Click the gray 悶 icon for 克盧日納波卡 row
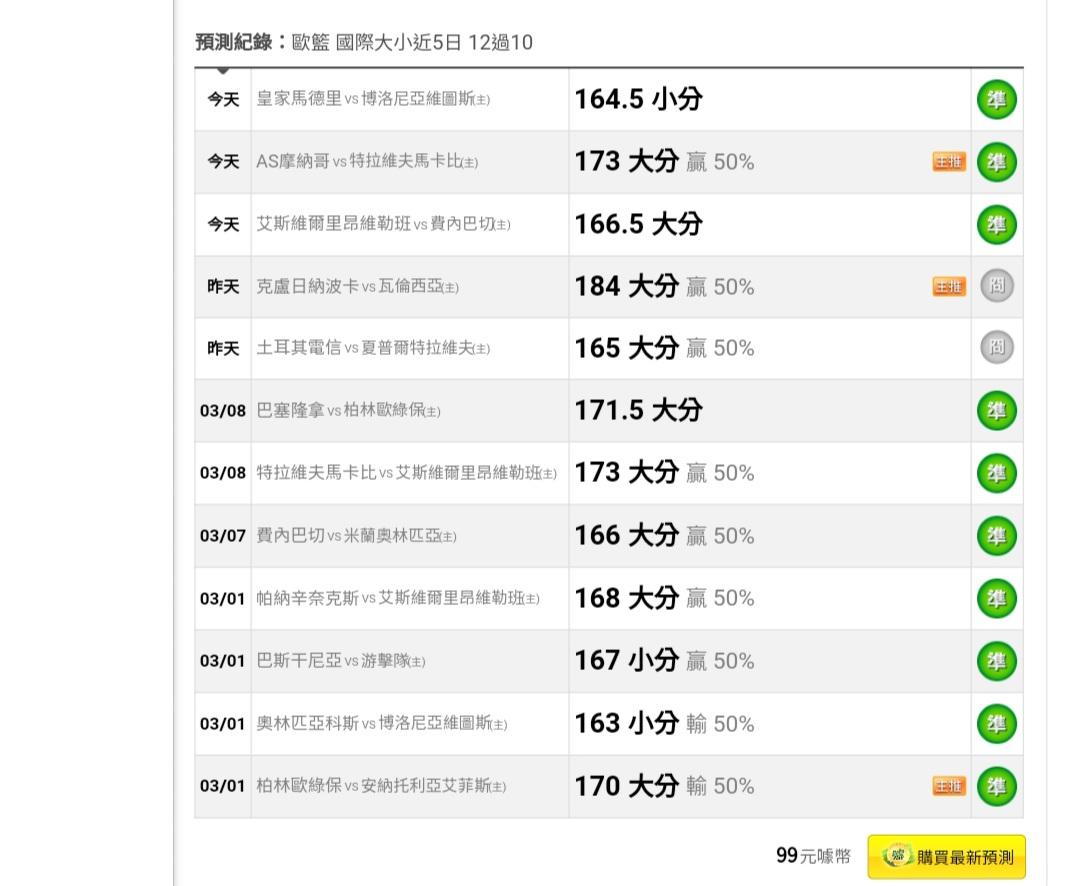Image resolution: width=1080 pixels, height=886 pixels. tap(996, 286)
